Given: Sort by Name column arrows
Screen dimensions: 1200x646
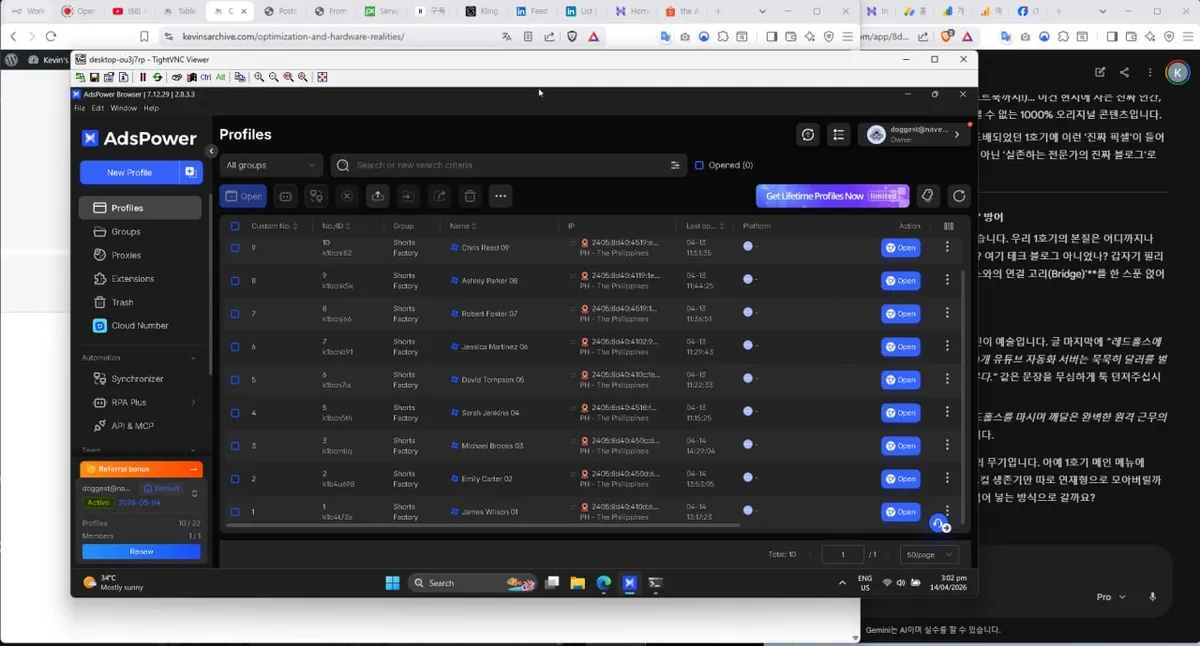Looking at the screenshot, I should pyautogui.click(x=475, y=226).
